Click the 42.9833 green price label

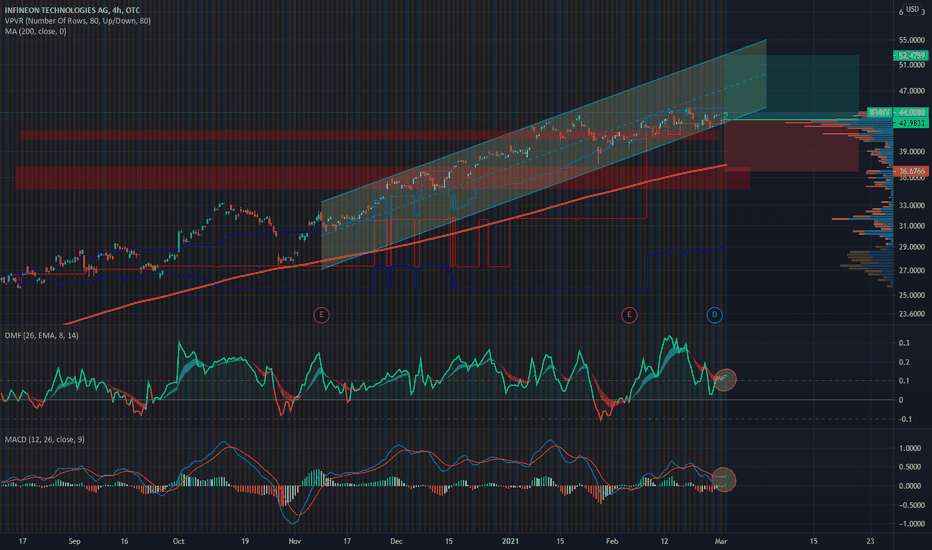pos(911,122)
